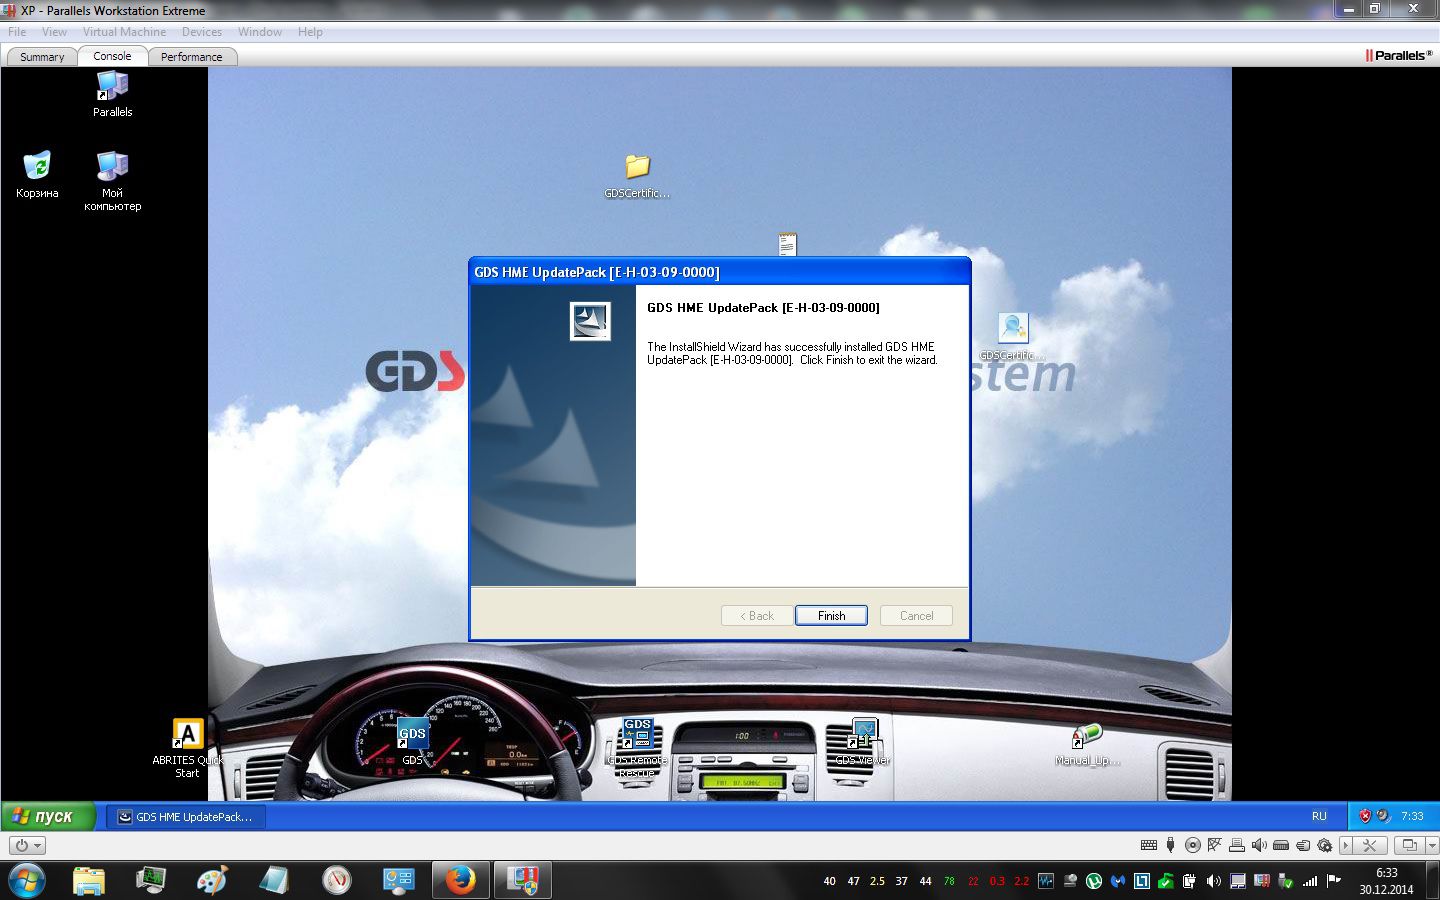The width and height of the screenshot is (1440, 900).
Task: Select the GDSCertific search shortcut icon
Action: click(1013, 337)
